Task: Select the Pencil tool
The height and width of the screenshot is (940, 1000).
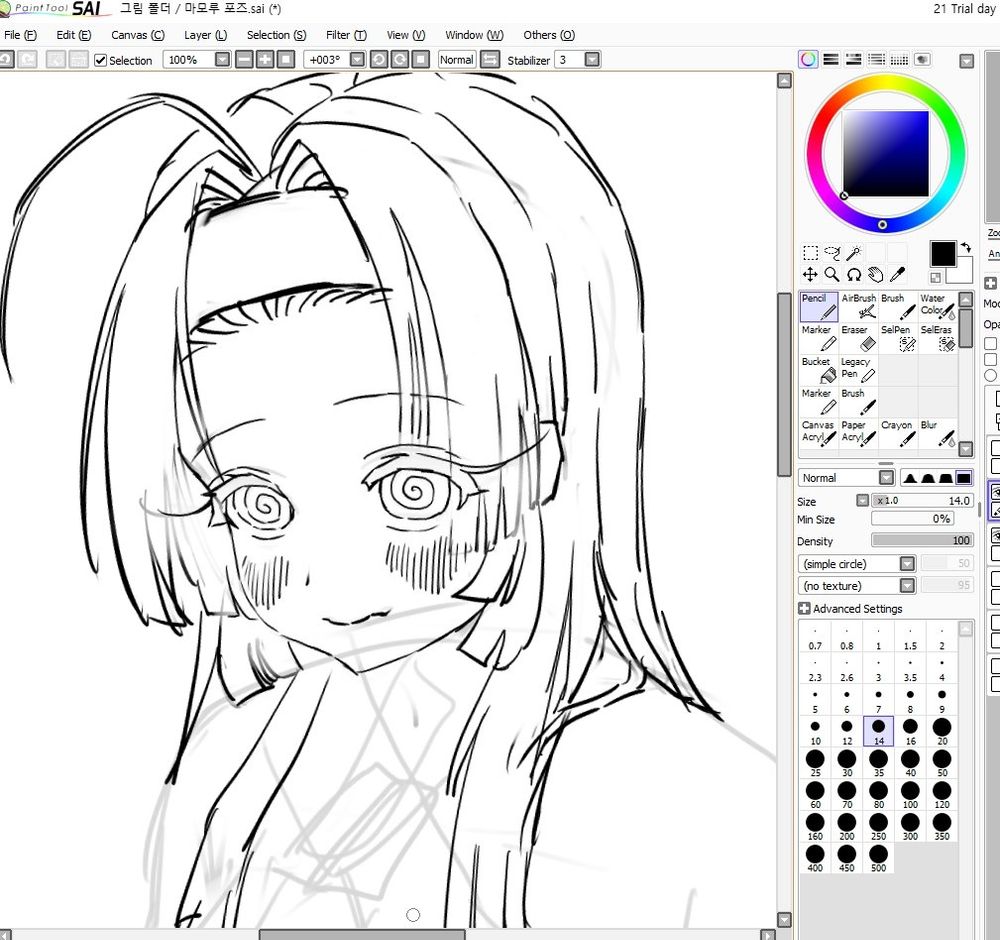Action: pos(819,307)
